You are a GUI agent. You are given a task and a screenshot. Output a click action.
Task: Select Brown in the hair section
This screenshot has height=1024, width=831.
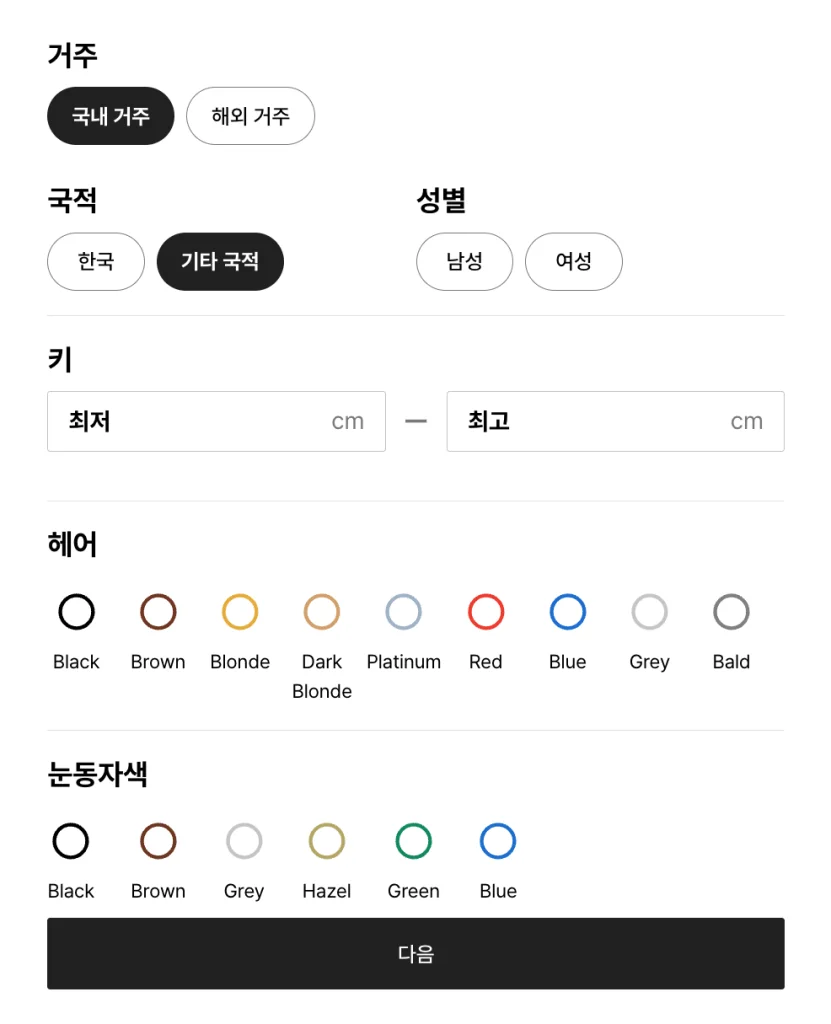(x=157, y=611)
